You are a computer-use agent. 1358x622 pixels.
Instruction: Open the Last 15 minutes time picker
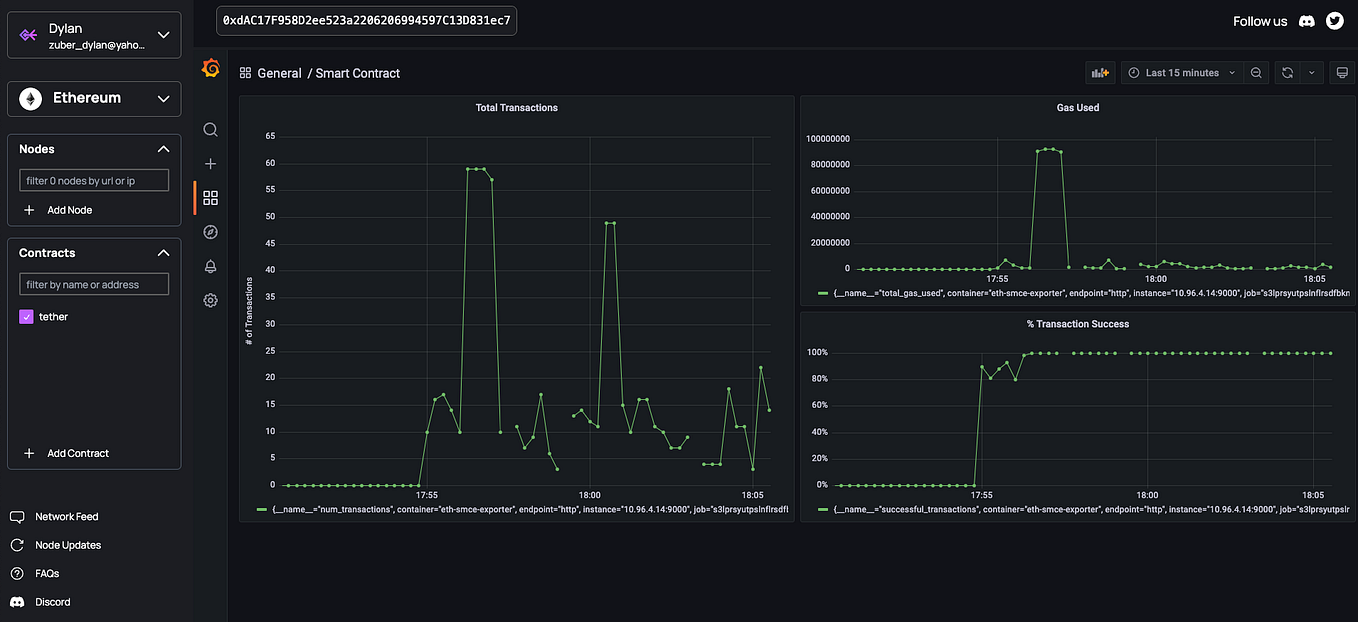tap(1180, 71)
